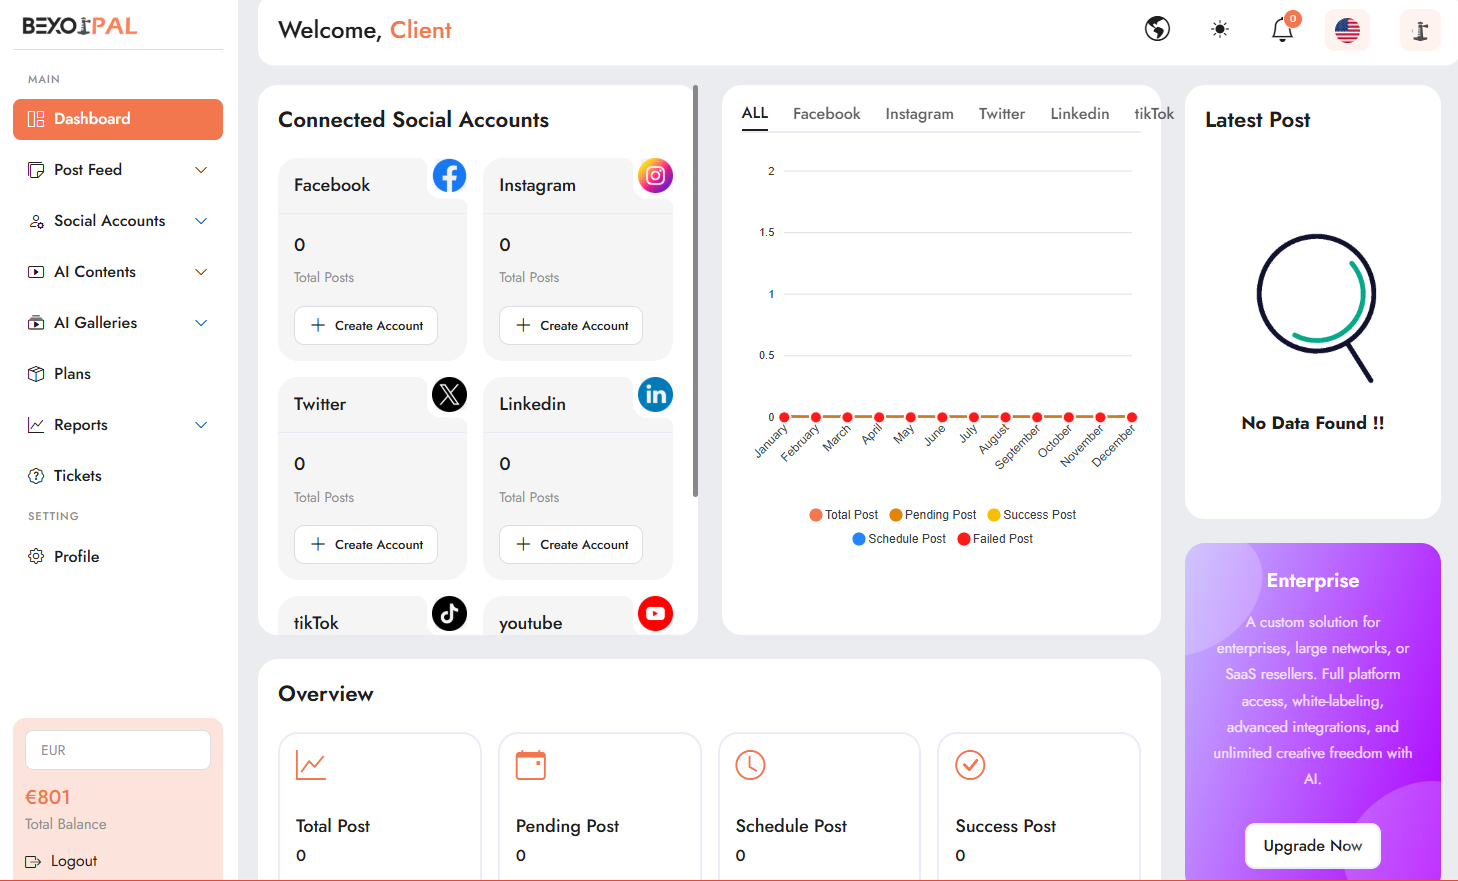This screenshot has height=881, width=1458.
Task: Click the AI Galleries sidebar icon
Action: tap(36, 323)
